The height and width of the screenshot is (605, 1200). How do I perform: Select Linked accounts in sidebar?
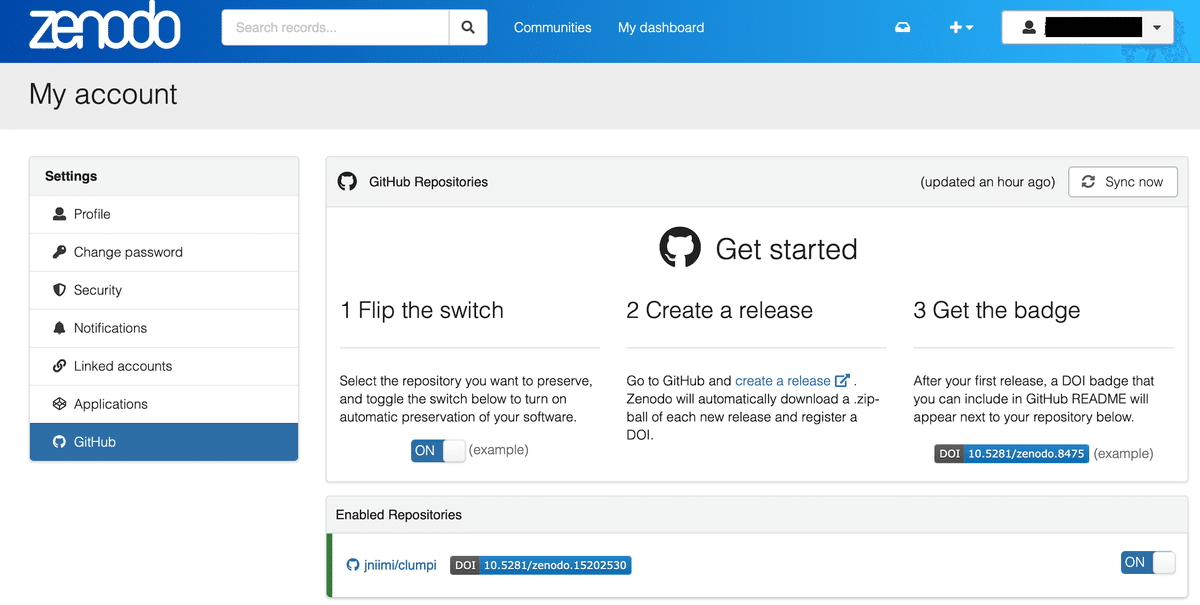coord(123,366)
